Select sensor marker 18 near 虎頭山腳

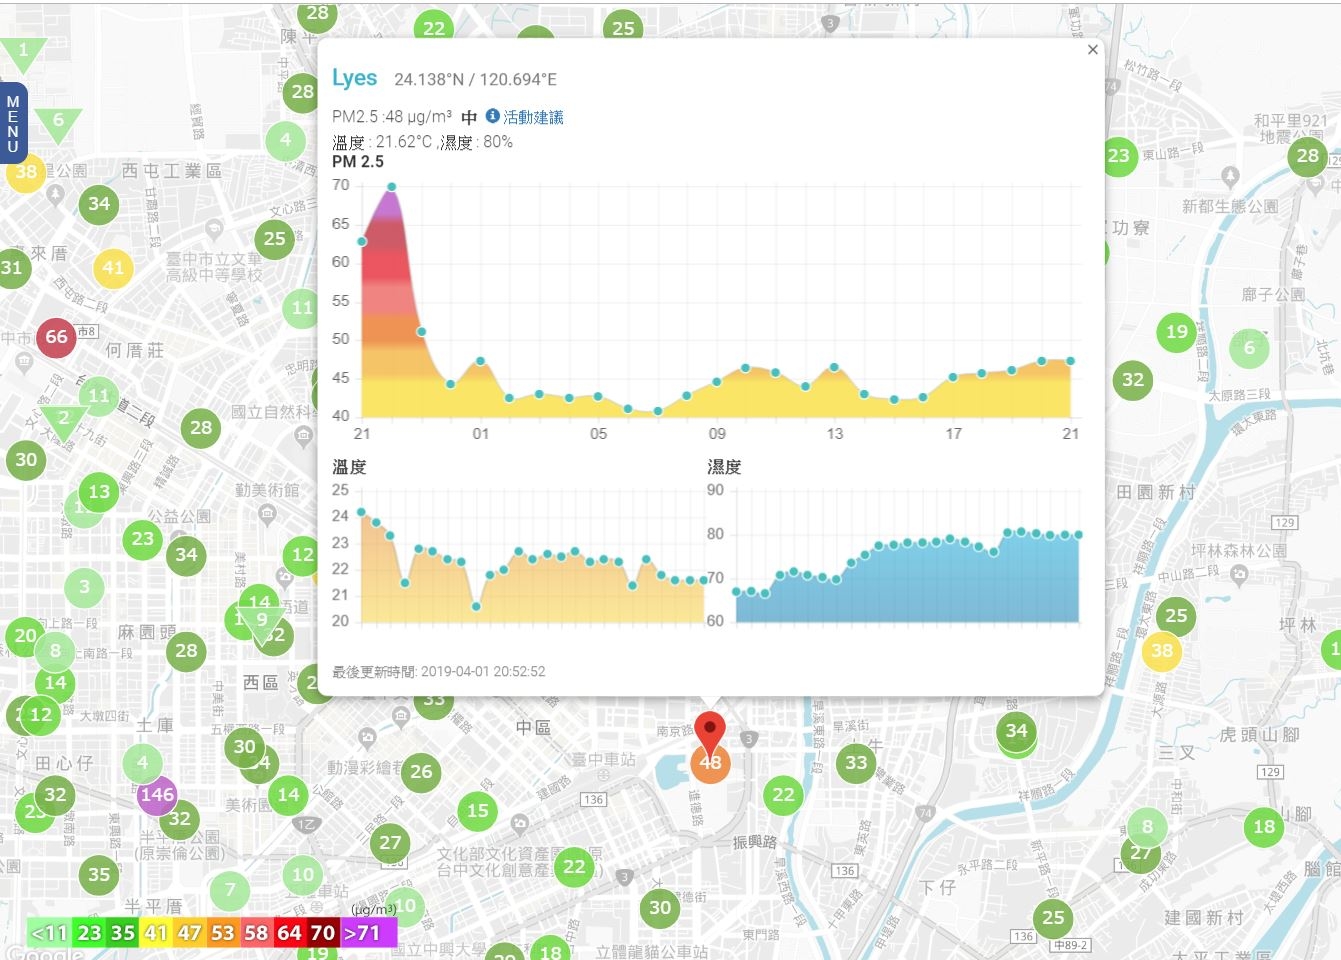(1264, 826)
